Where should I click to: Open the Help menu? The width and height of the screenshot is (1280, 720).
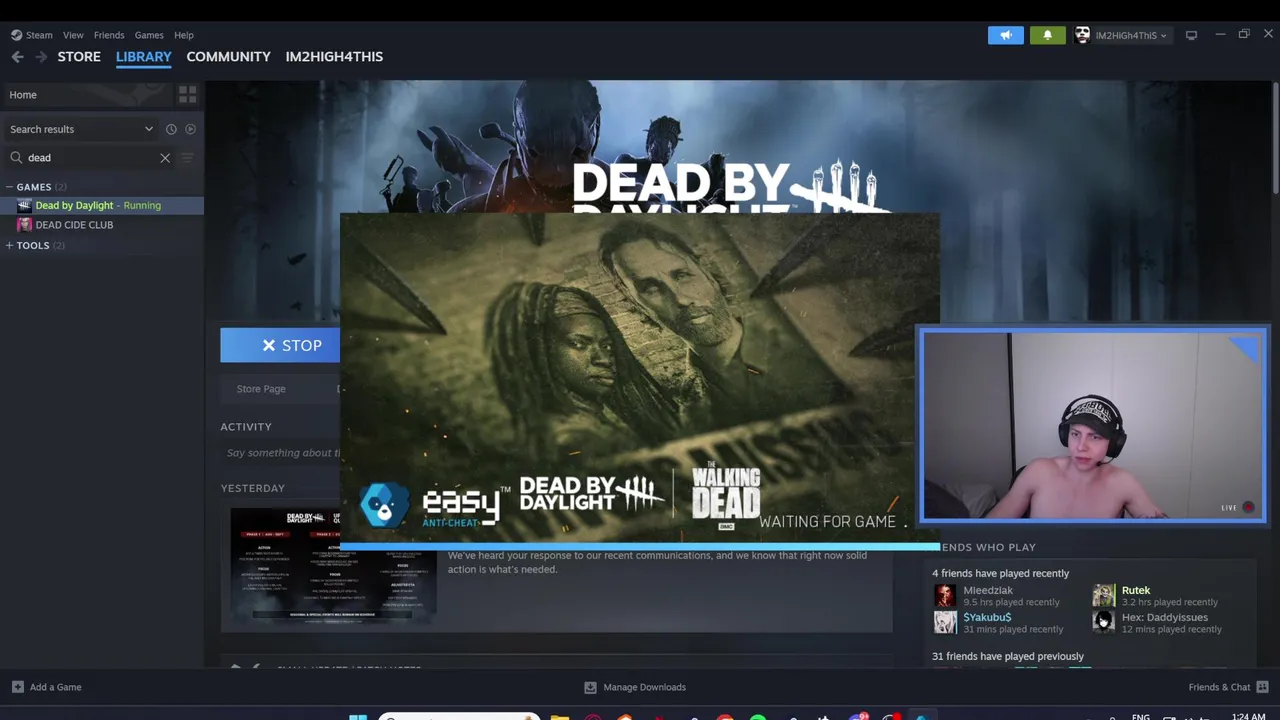(x=184, y=35)
